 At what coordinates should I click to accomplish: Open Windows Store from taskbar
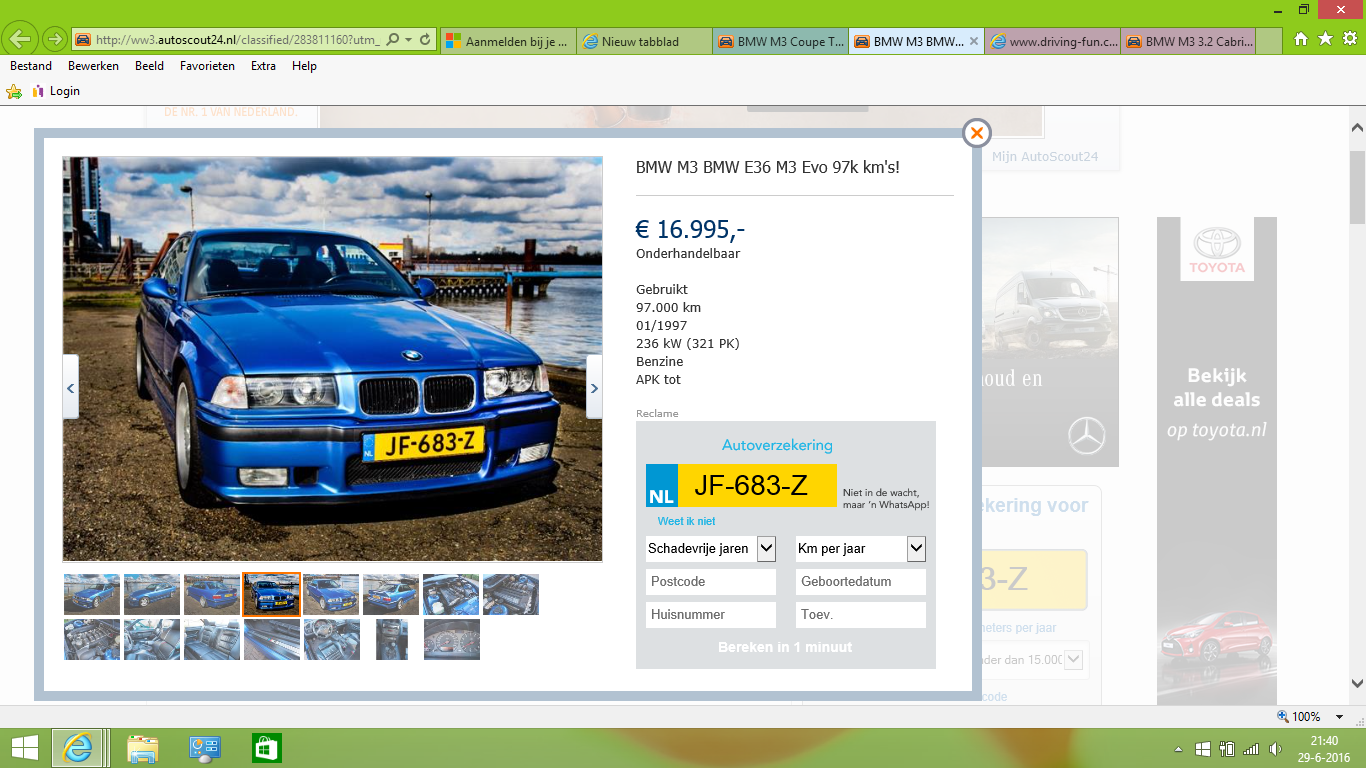pos(267,748)
